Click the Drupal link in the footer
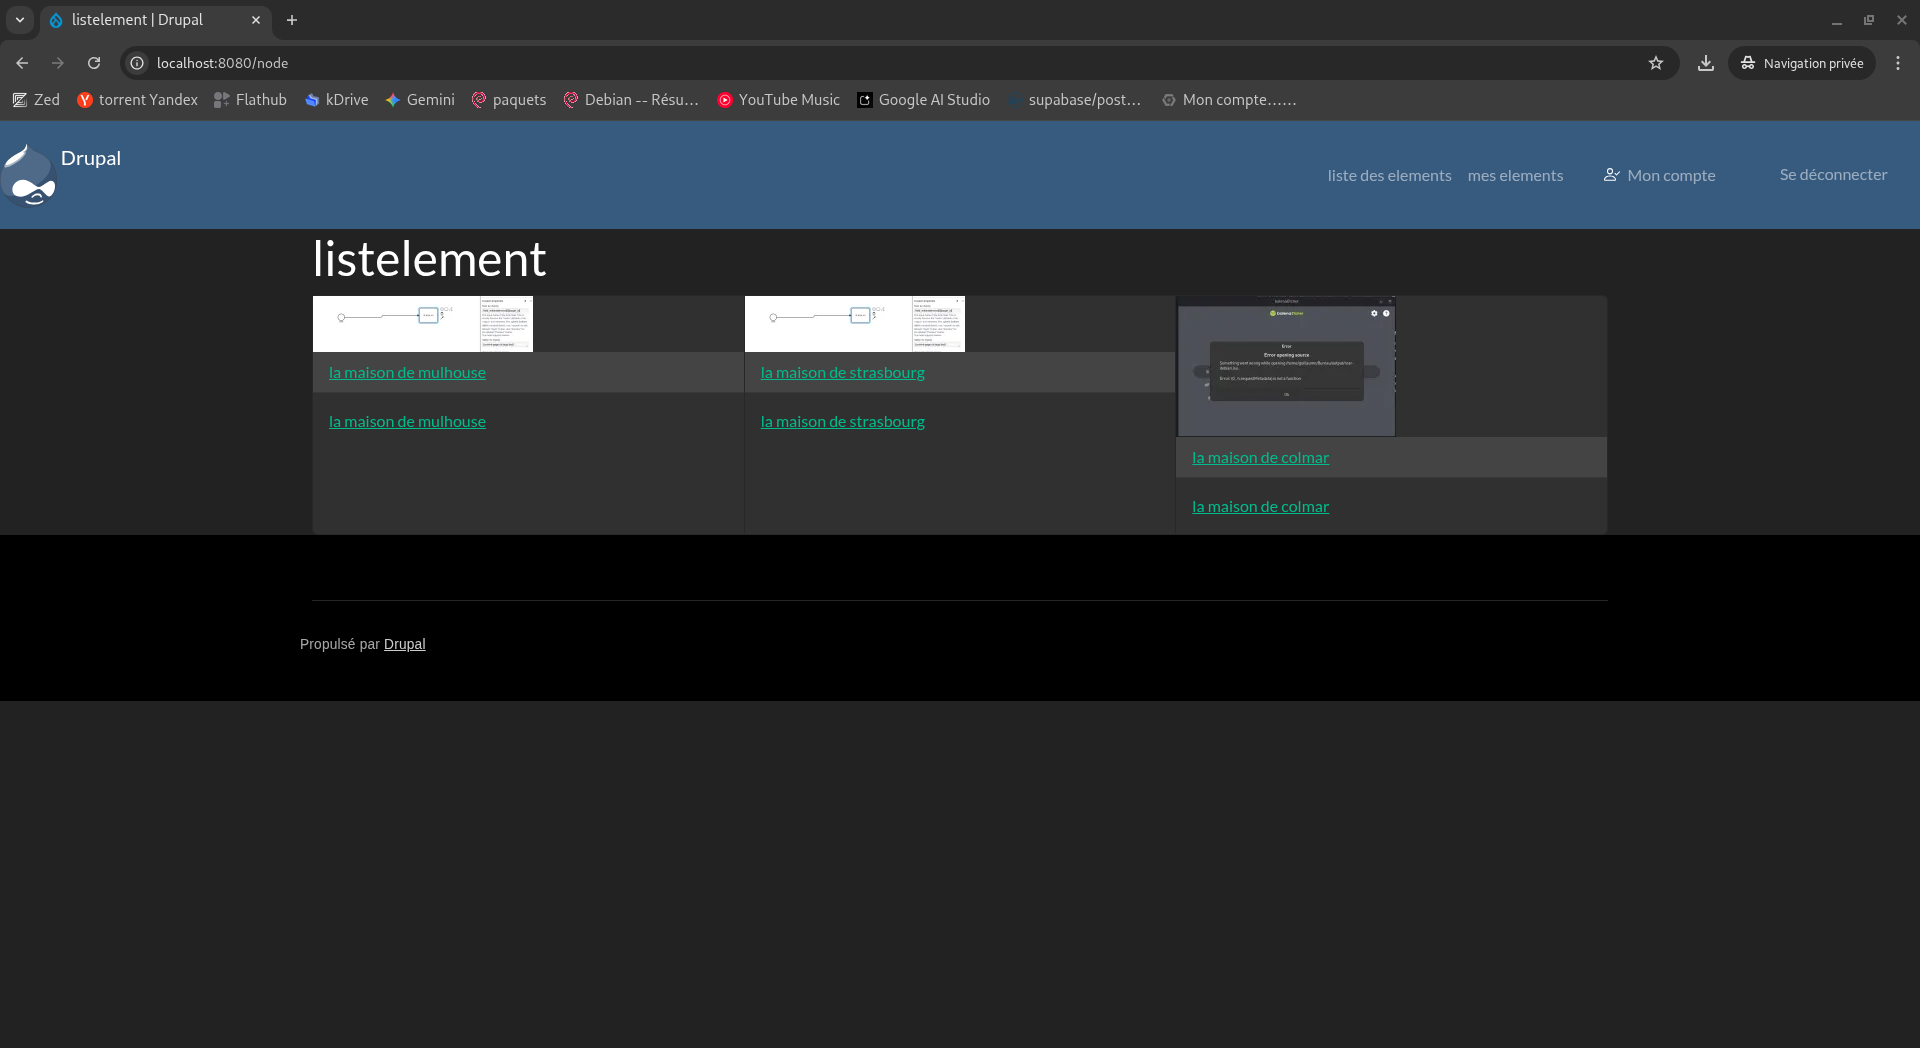 pyautogui.click(x=404, y=644)
